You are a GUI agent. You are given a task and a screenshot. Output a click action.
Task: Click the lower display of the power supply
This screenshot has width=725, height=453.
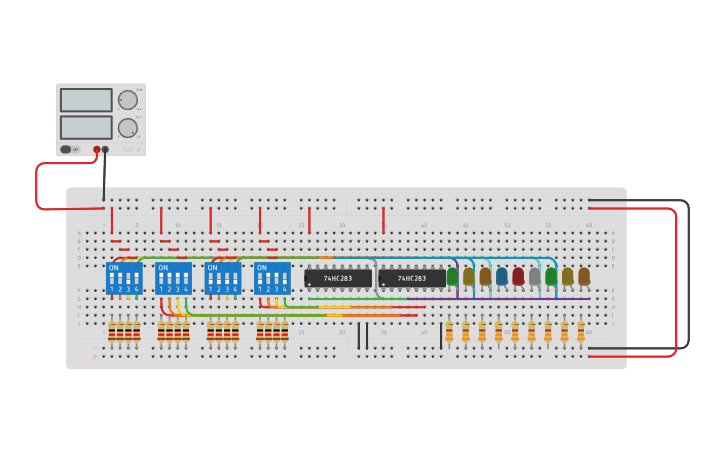(86, 127)
